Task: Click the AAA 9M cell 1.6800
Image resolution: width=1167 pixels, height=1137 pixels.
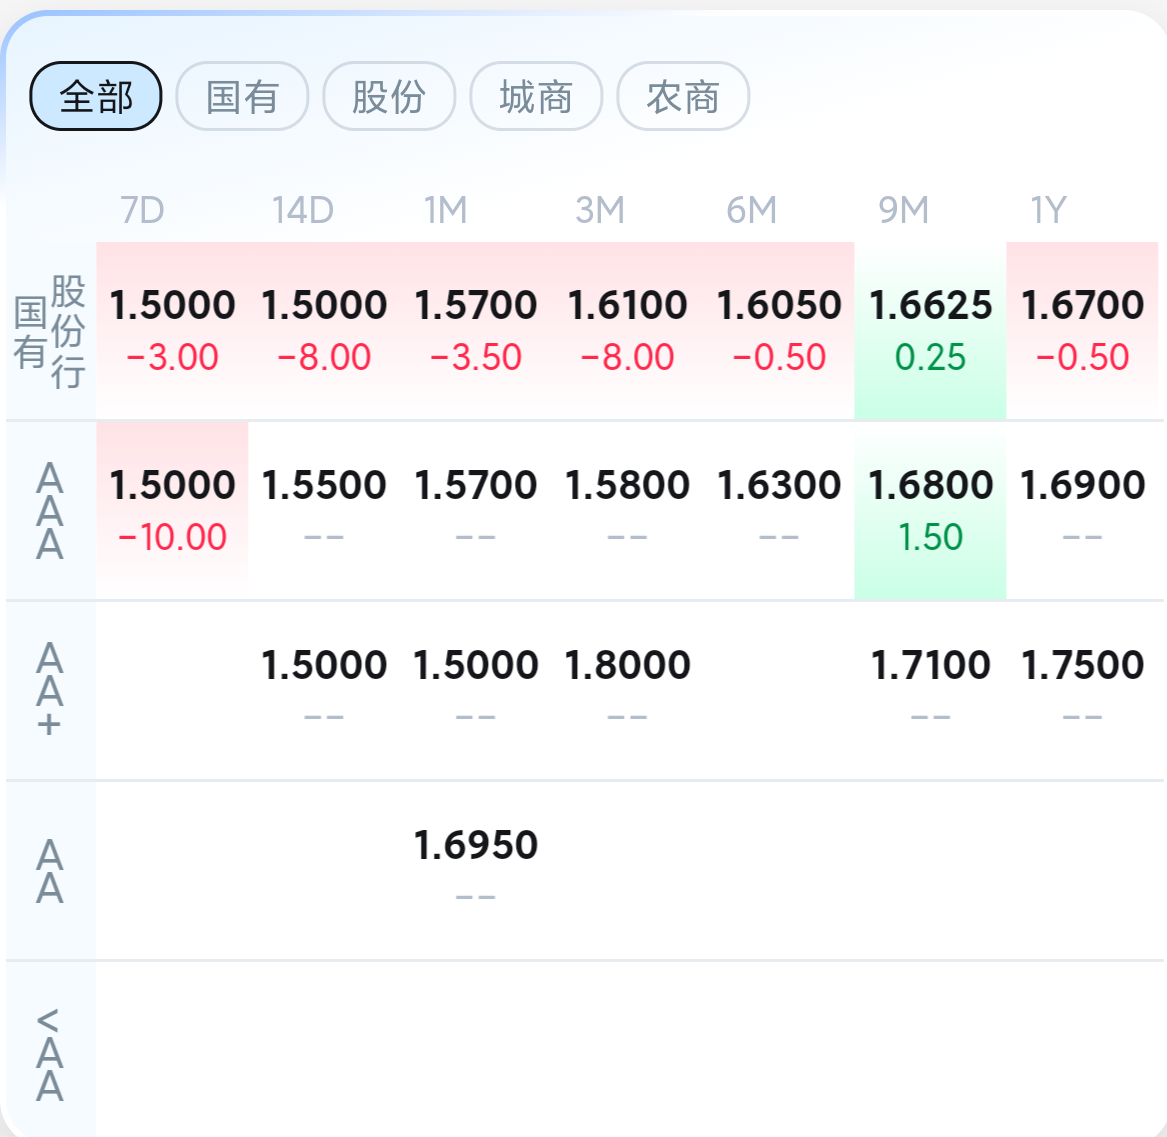Action: (930, 510)
